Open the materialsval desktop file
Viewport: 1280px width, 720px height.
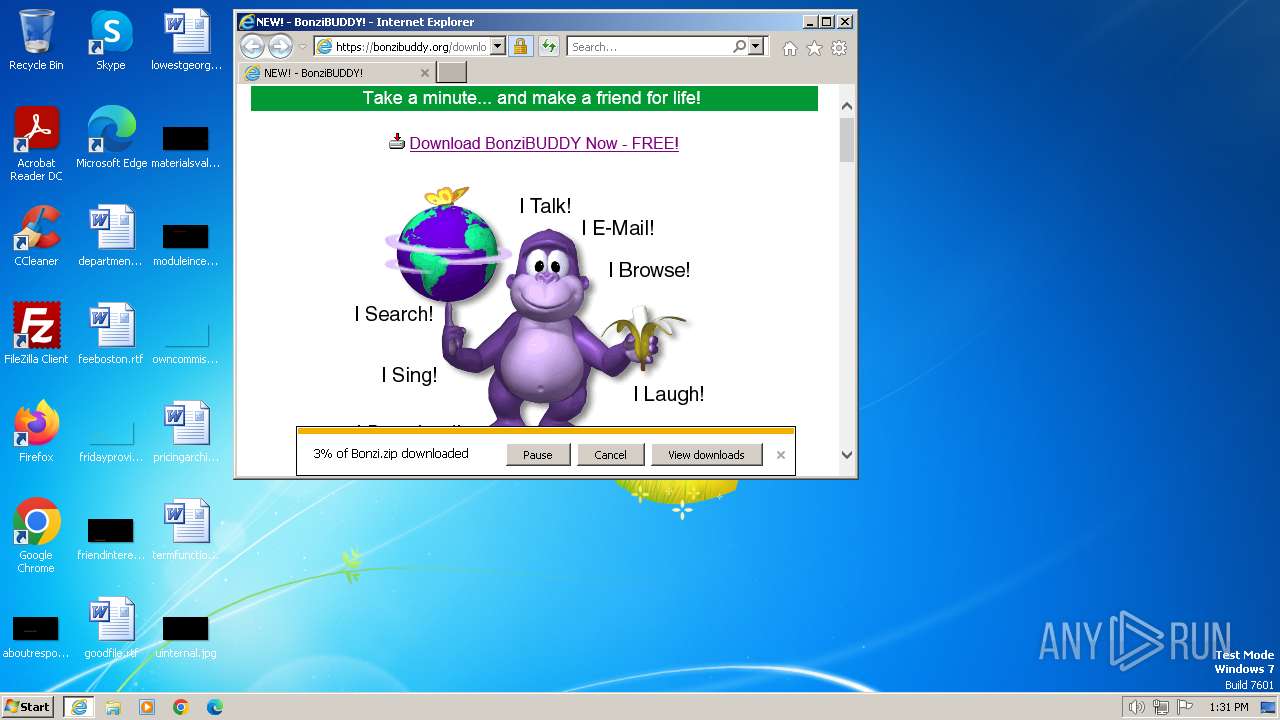coord(186,145)
